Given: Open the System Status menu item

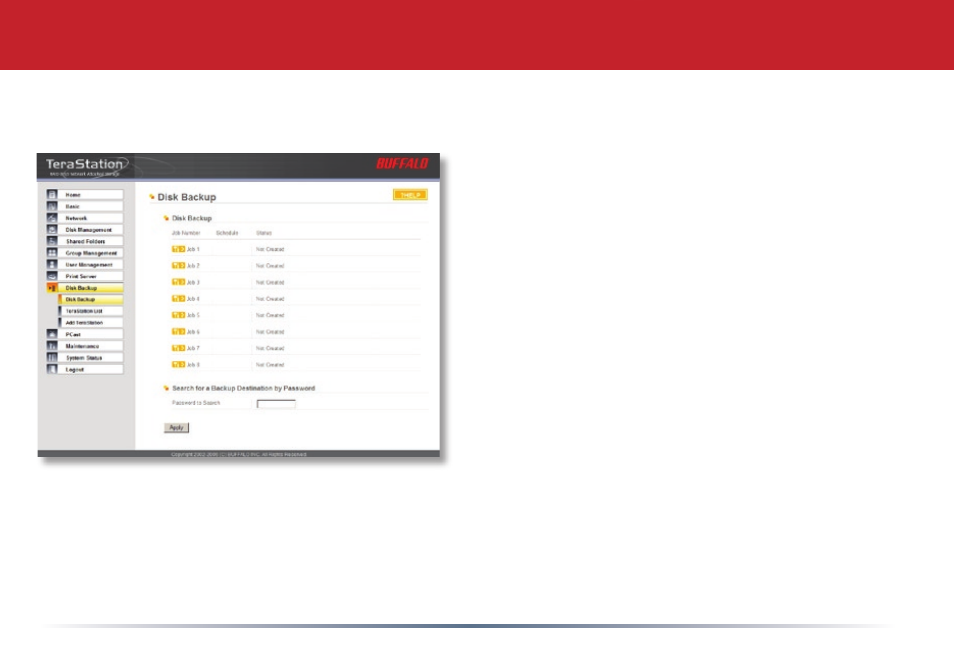Looking at the screenshot, I should (x=91, y=358).
